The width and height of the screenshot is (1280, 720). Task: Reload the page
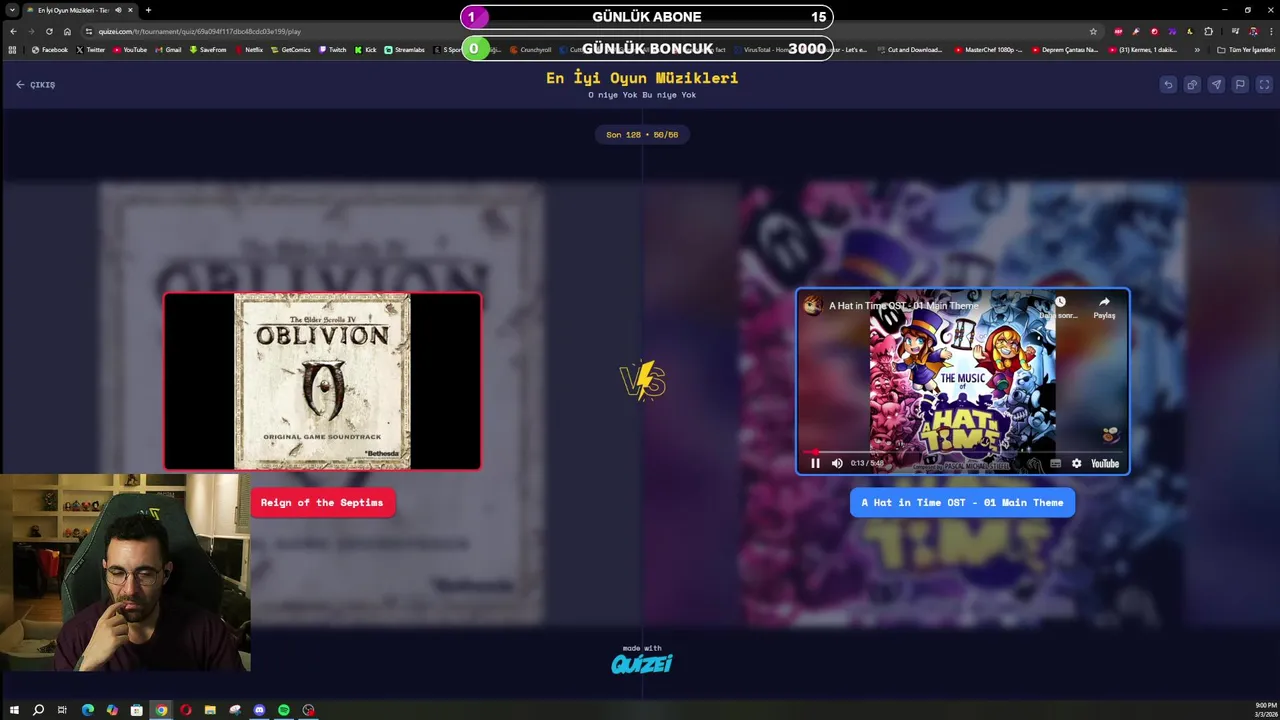click(x=49, y=31)
